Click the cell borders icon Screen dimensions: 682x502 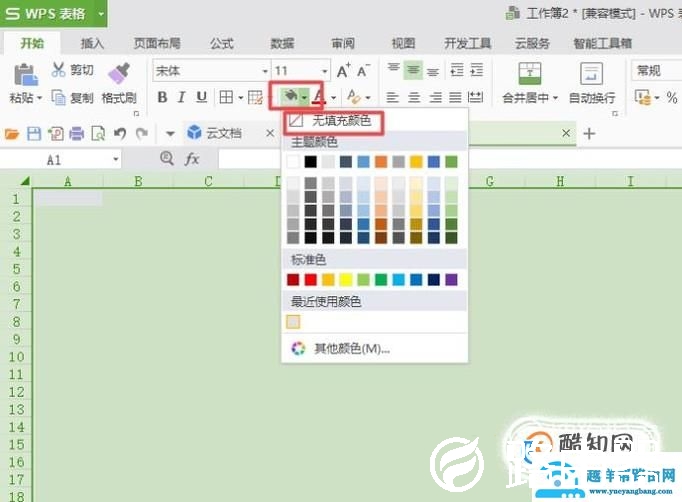click(x=226, y=97)
